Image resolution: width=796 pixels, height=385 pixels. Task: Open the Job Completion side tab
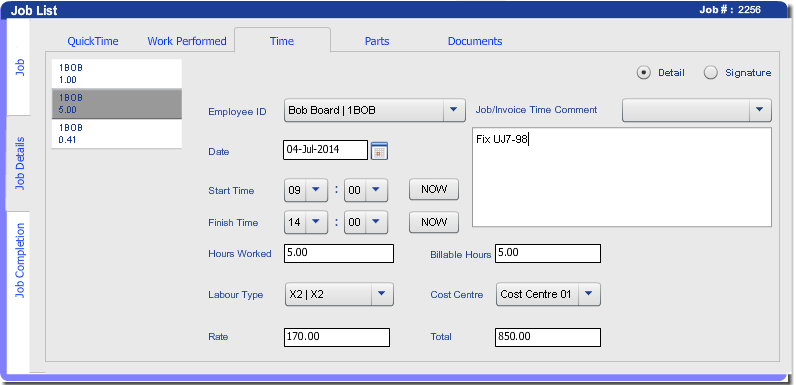click(x=19, y=261)
